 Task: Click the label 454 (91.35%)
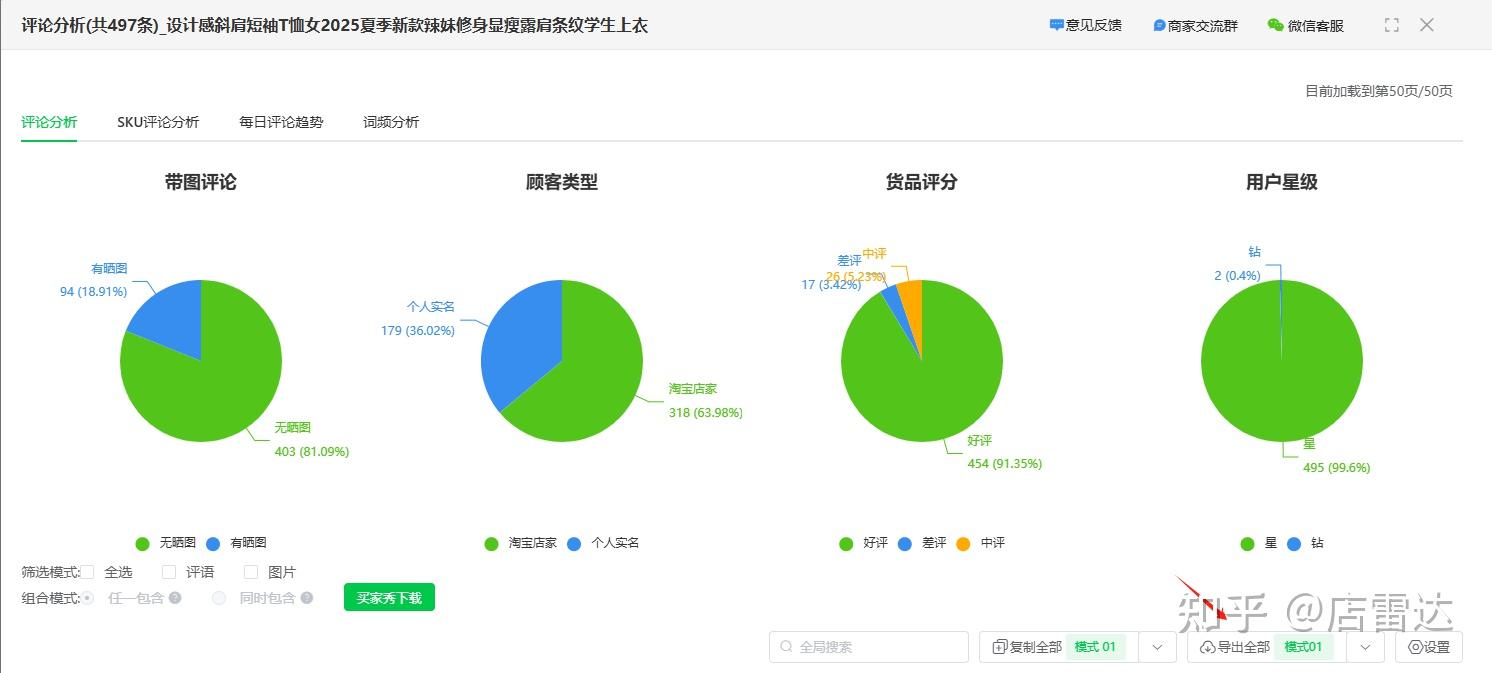pyautogui.click(x=1005, y=463)
